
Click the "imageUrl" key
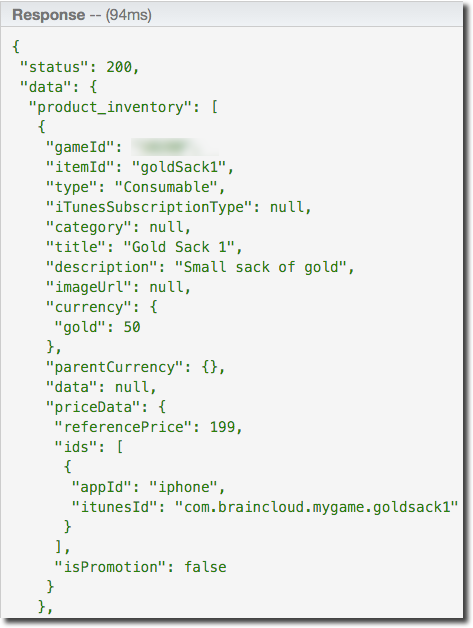[89, 287]
